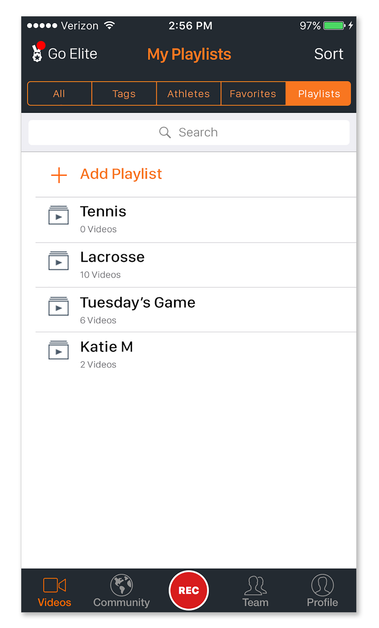Select the Playlists tab

pyautogui.click(x=319, y=94)
